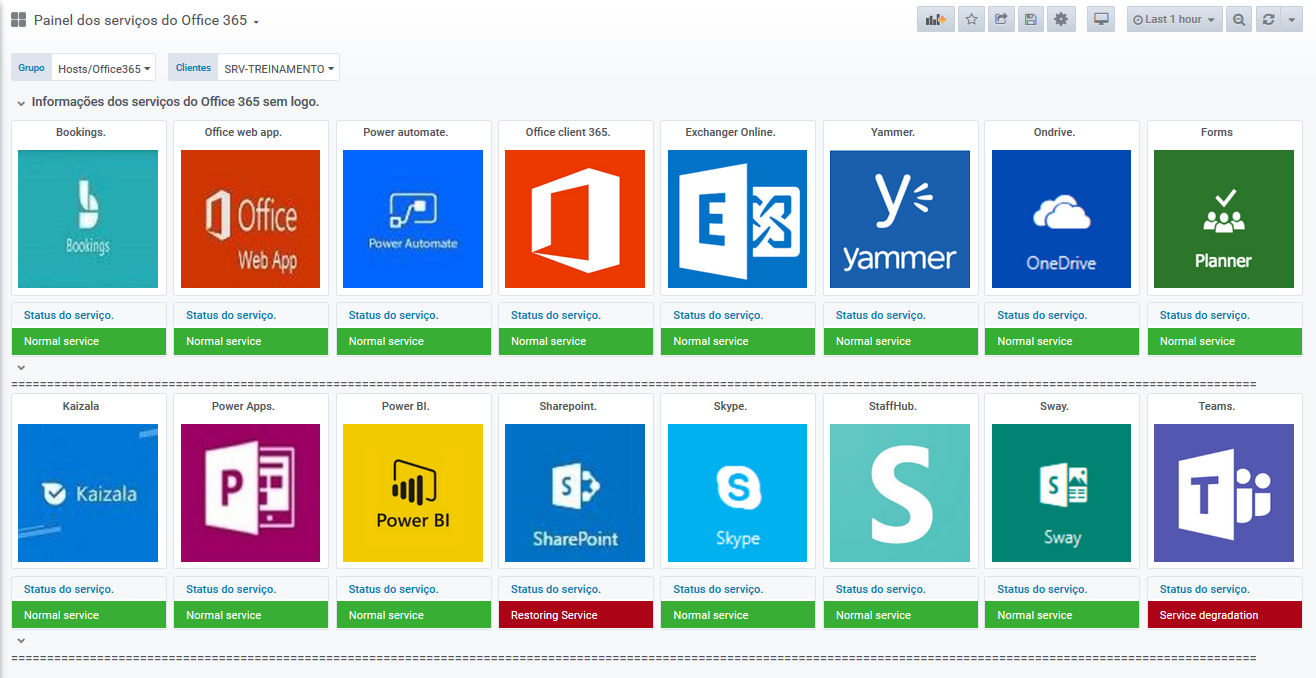Image resolution: width=1316 pixels, height=678 pixels.
Task: Click Yammer Normal service status bar
Action: tap(900, 341)
